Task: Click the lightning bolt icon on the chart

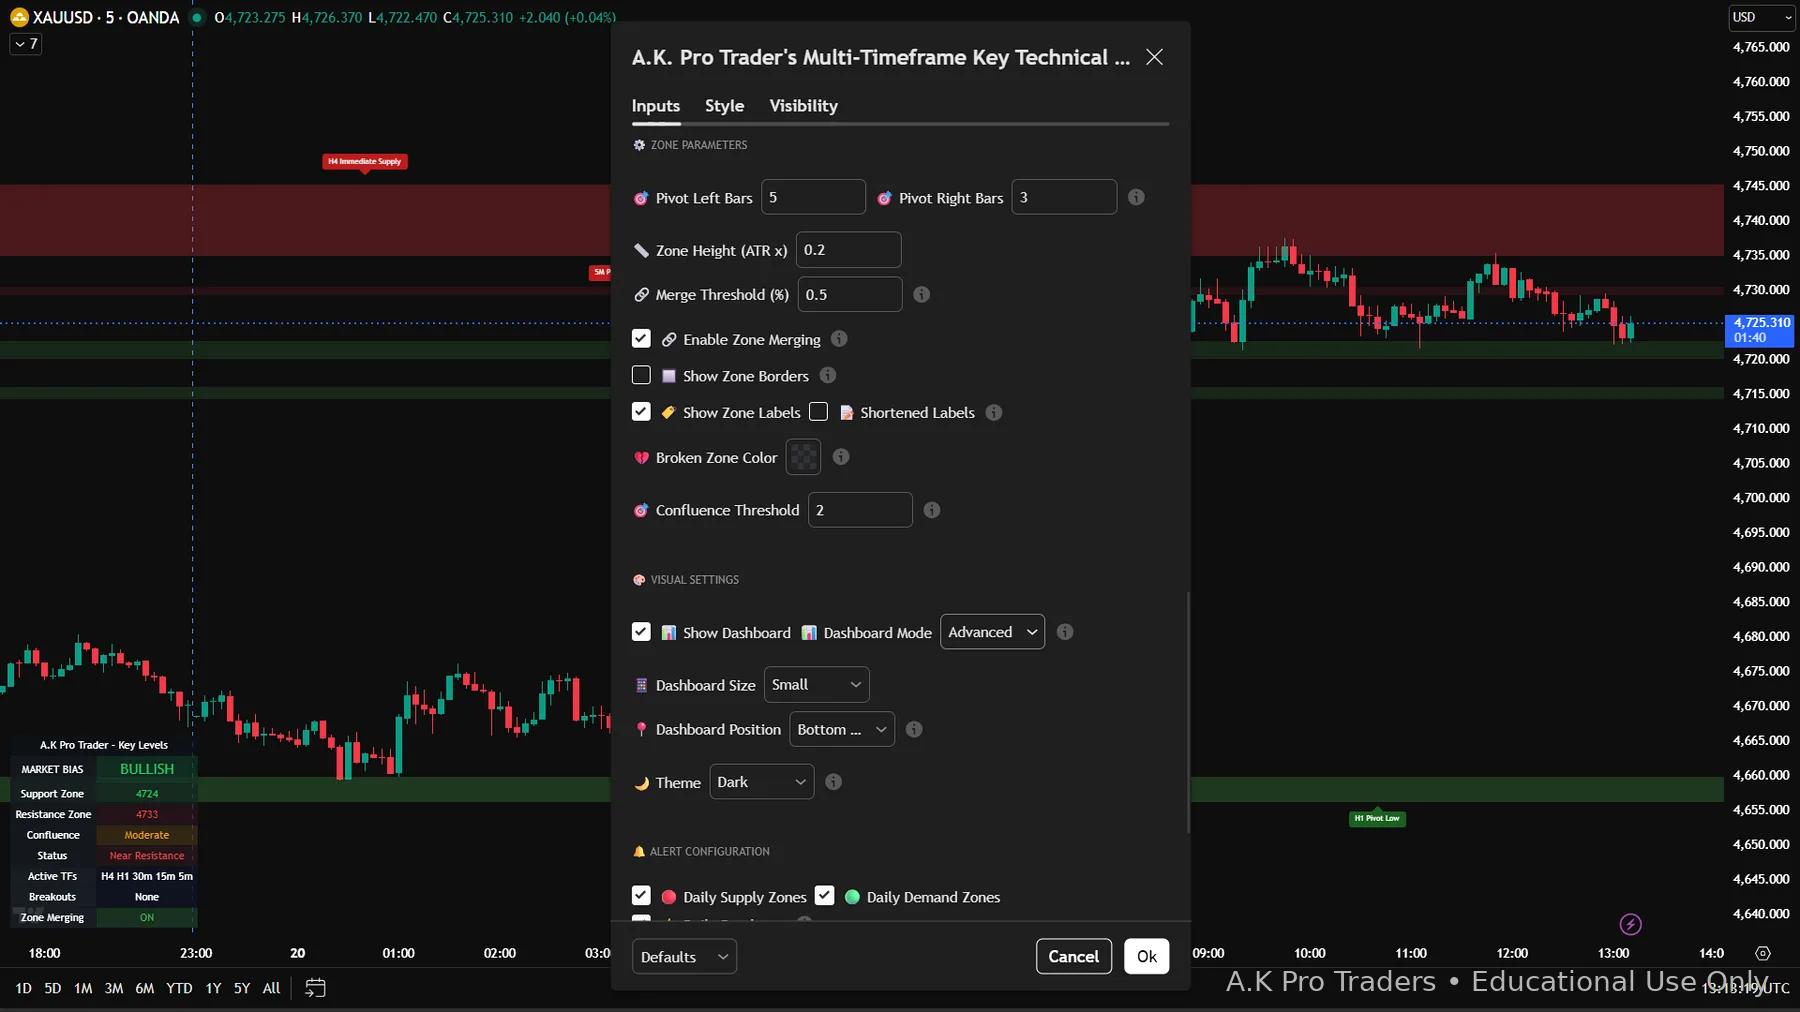Action: 1630,924
